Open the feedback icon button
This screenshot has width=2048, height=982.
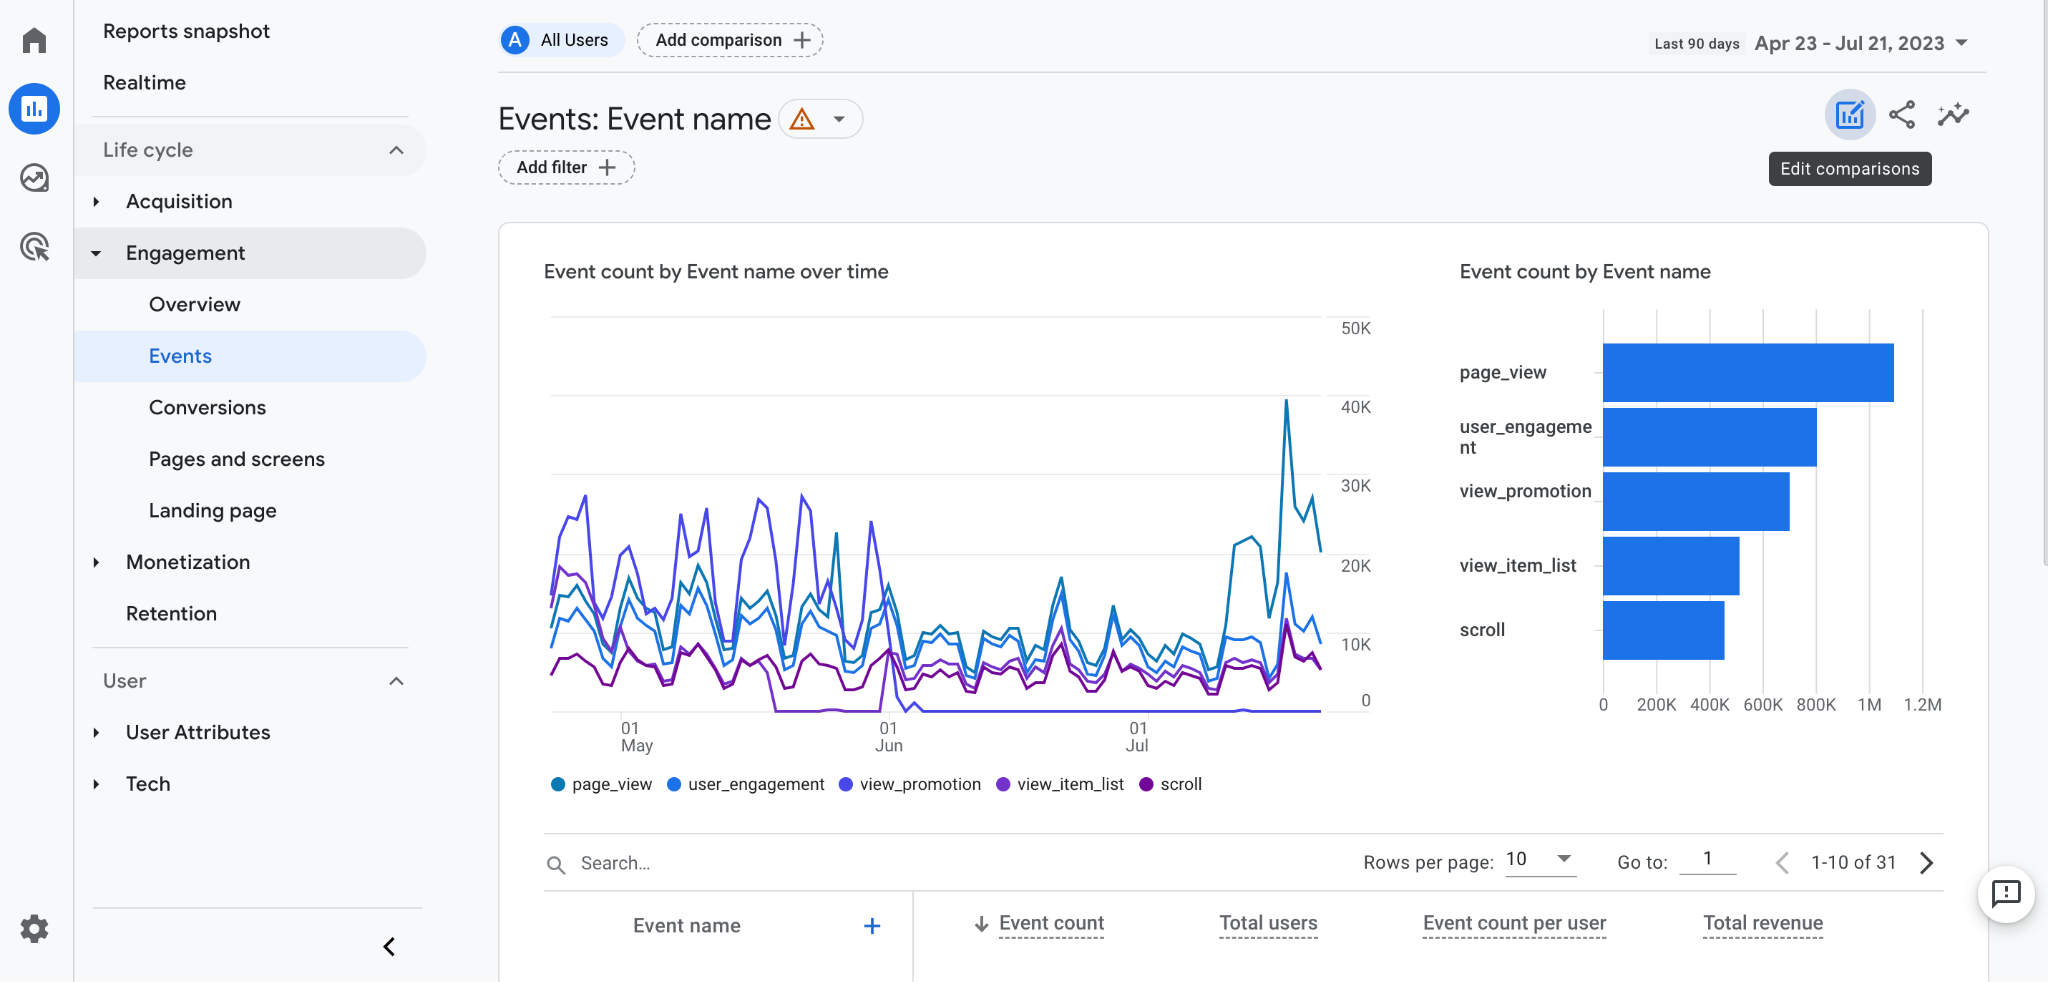point(2006,894)
